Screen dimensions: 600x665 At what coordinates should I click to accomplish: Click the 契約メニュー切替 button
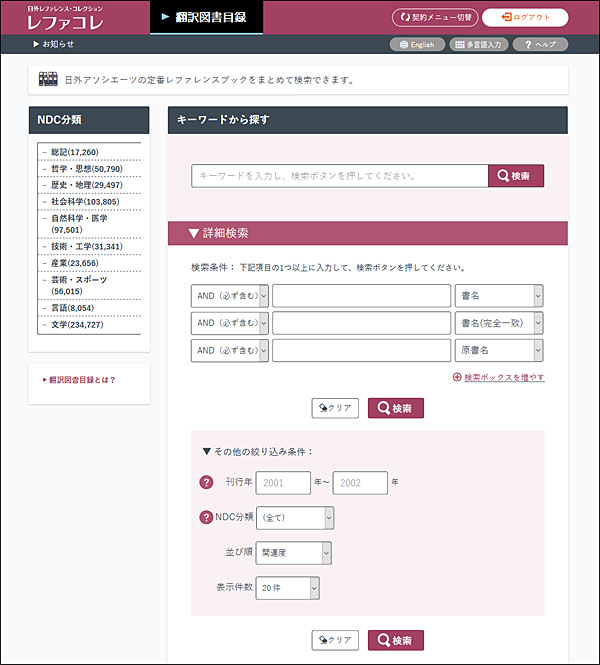point(434,17)
